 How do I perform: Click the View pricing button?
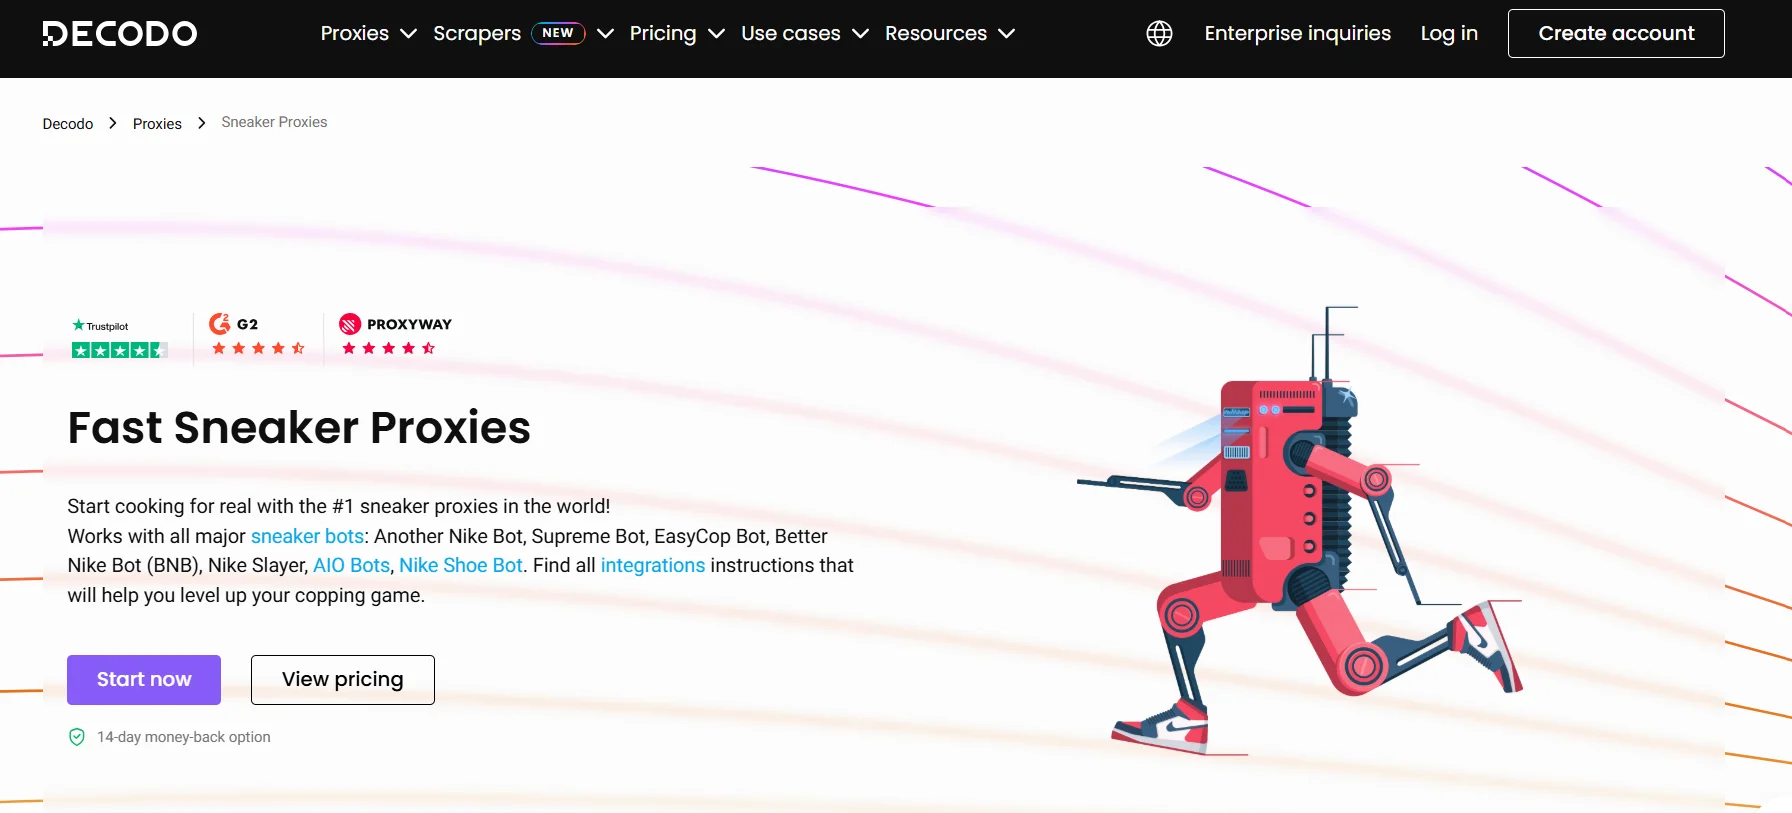click(x=343, y=680)
